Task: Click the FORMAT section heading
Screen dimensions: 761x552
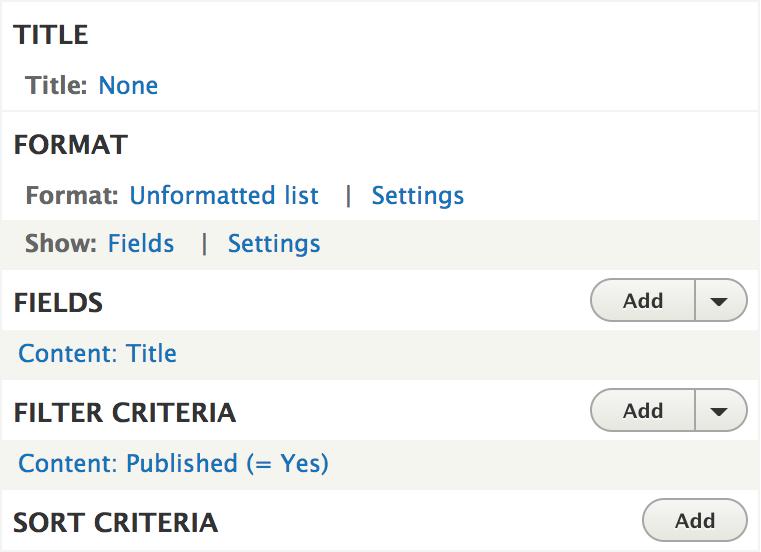Action: coord(71,145)
